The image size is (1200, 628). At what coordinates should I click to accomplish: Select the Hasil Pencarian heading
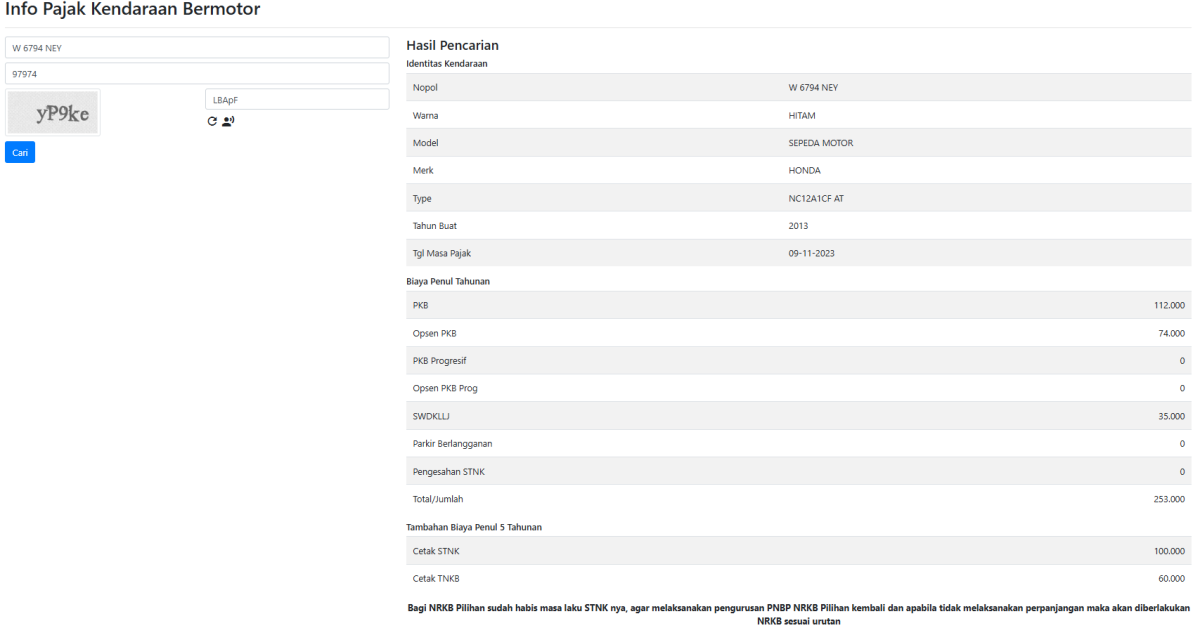click(x=452, y=45)
